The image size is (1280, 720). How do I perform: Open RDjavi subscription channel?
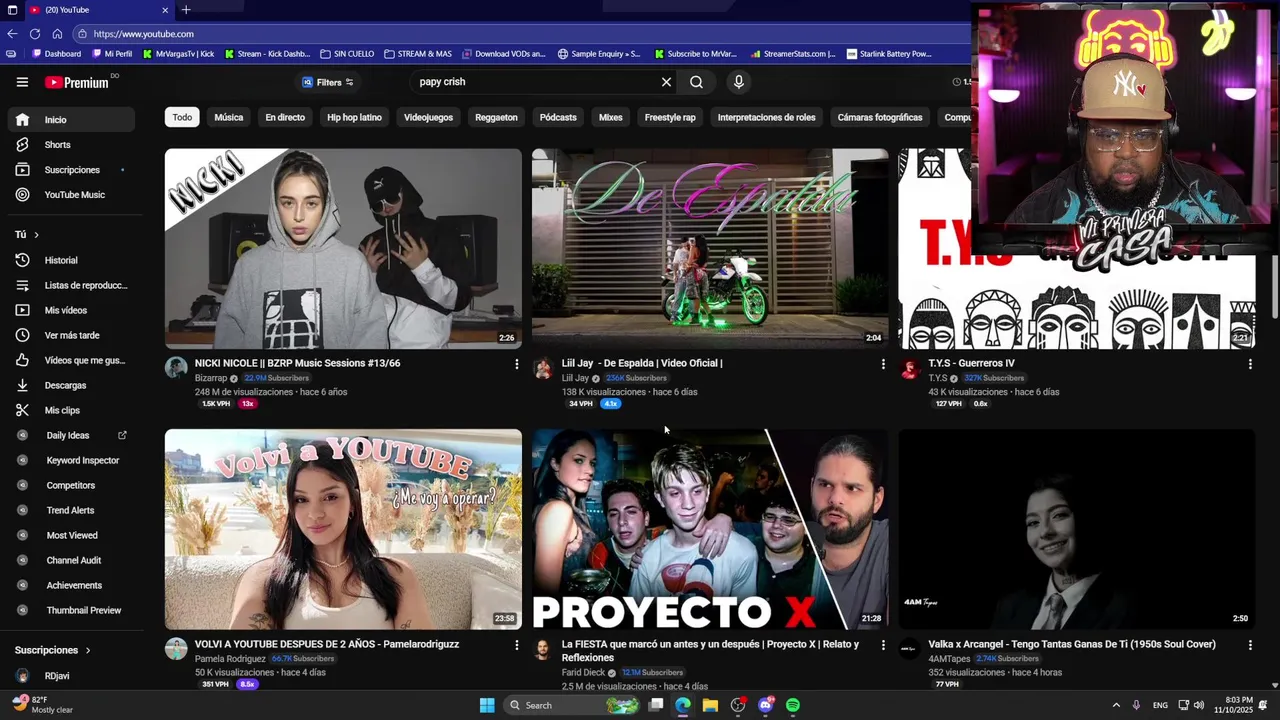point(69,676)
